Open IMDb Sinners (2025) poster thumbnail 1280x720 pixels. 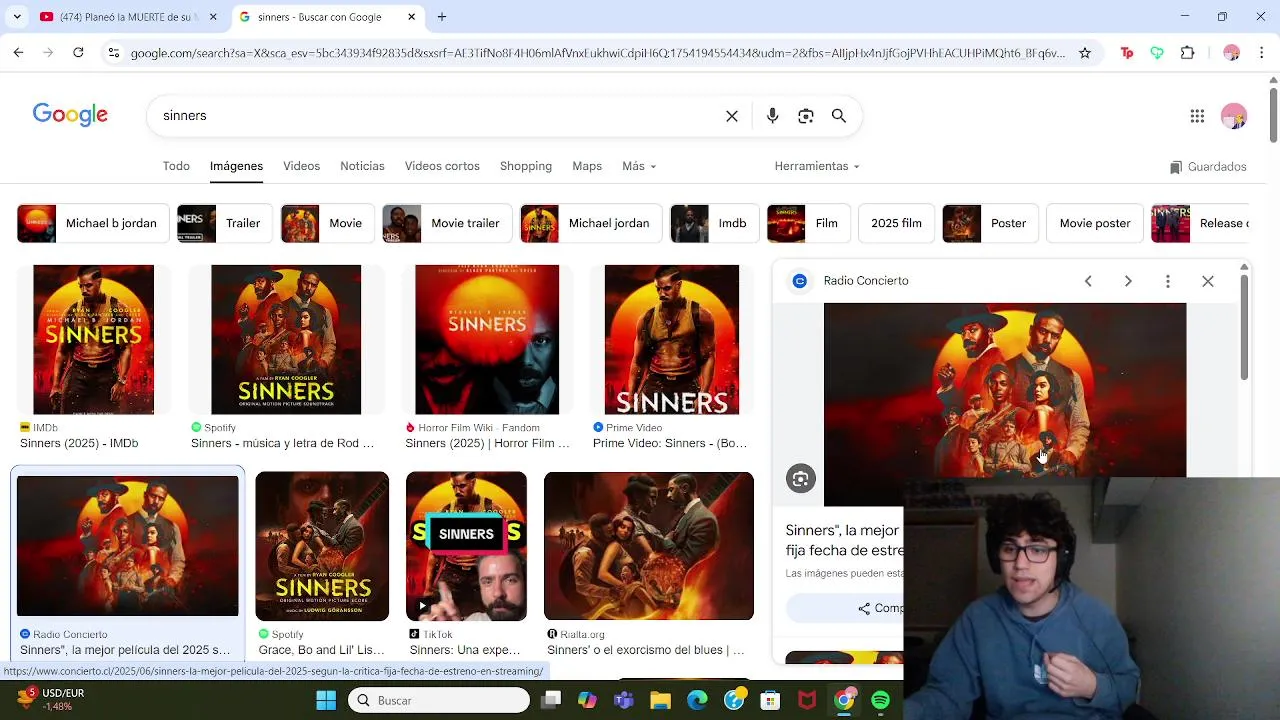pos(93,340)
